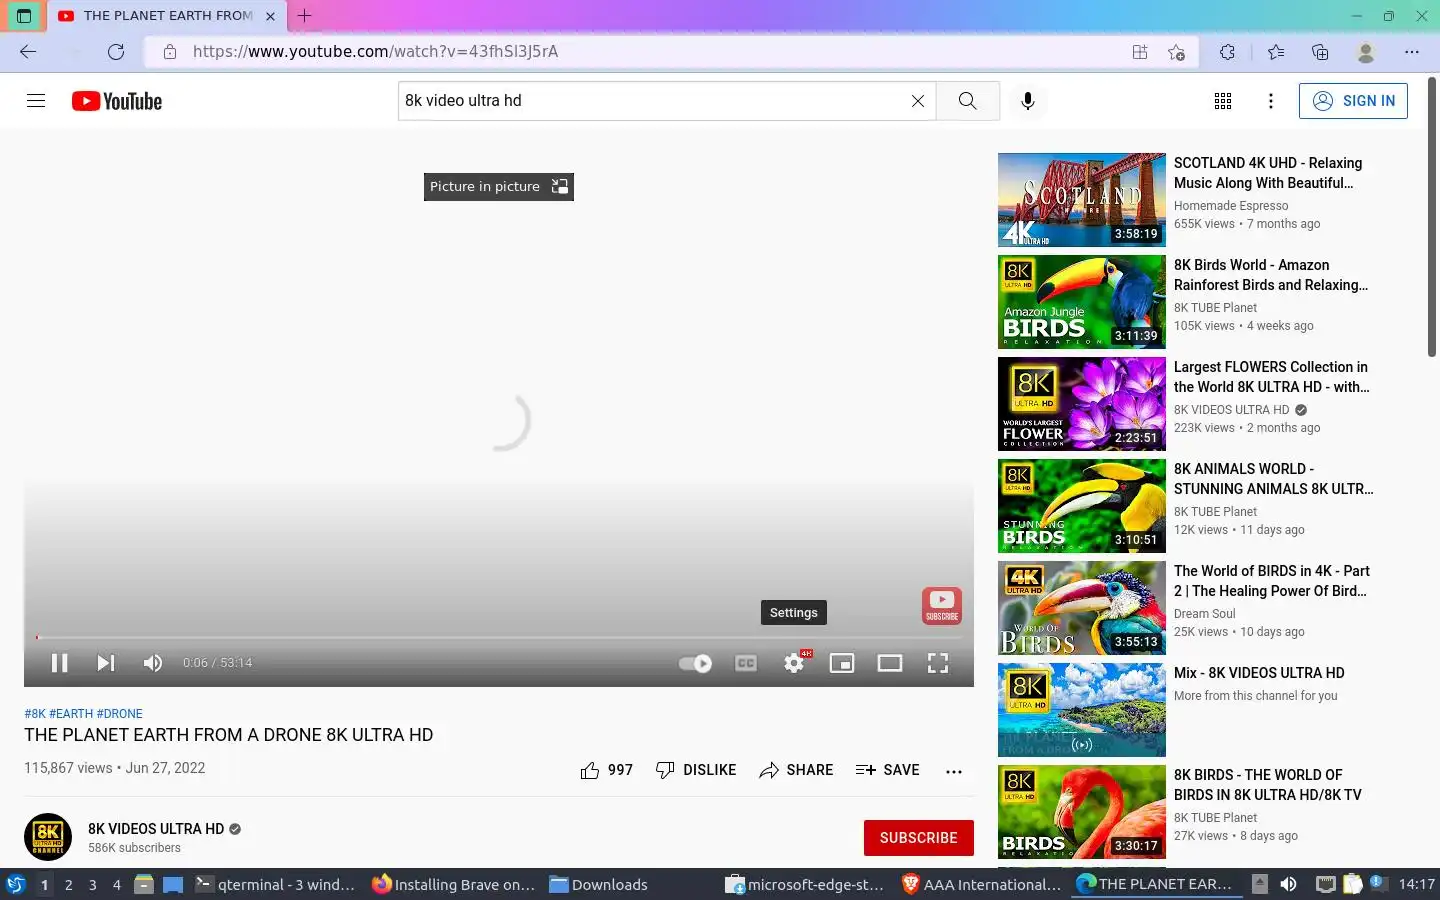Open the apps available icon in address bar
This screenshot has width=1440, height=900.
1139,52
